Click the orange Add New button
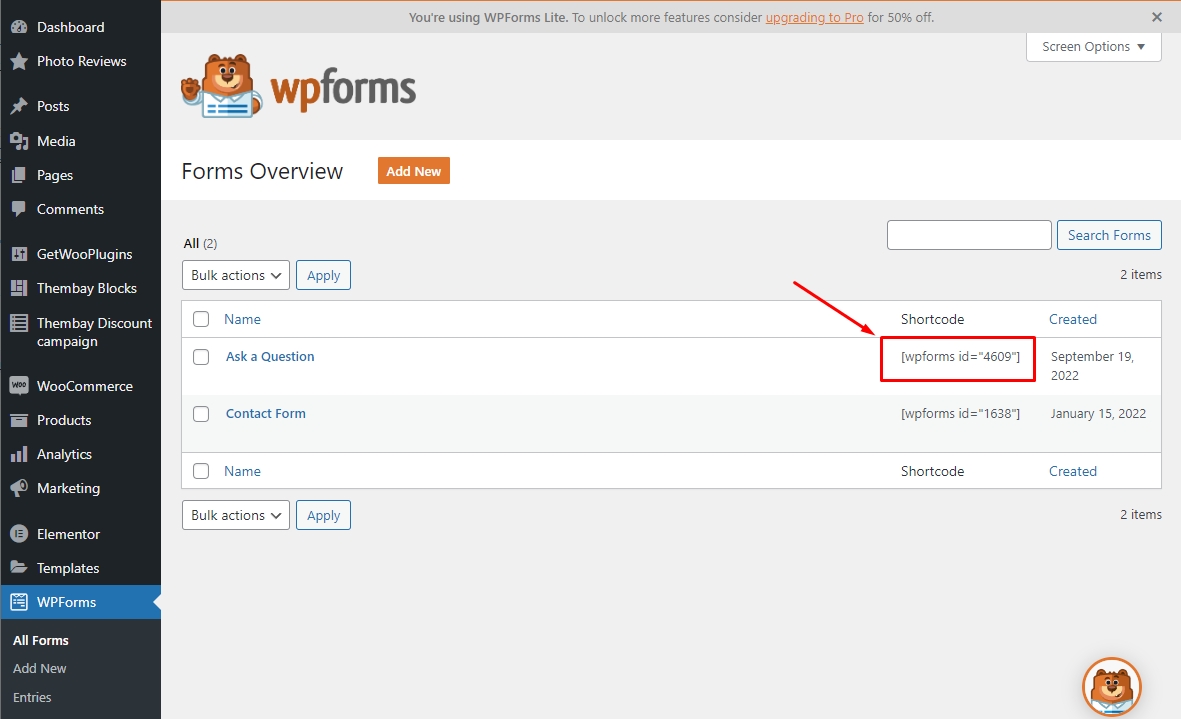The height and width of the screenshot is (719, 1181). click(413, 171)
